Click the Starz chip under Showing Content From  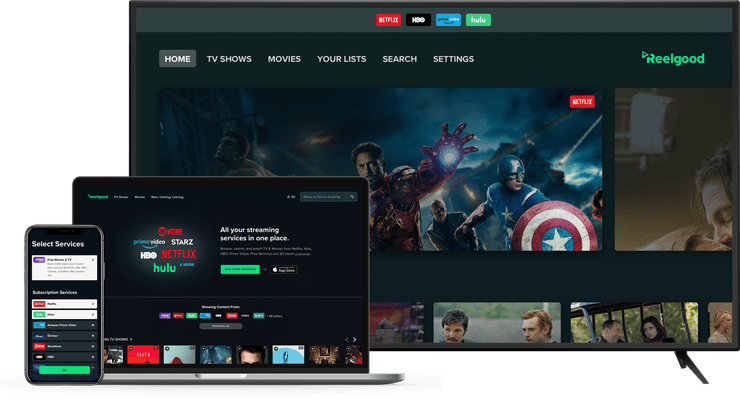pos(245,315)
